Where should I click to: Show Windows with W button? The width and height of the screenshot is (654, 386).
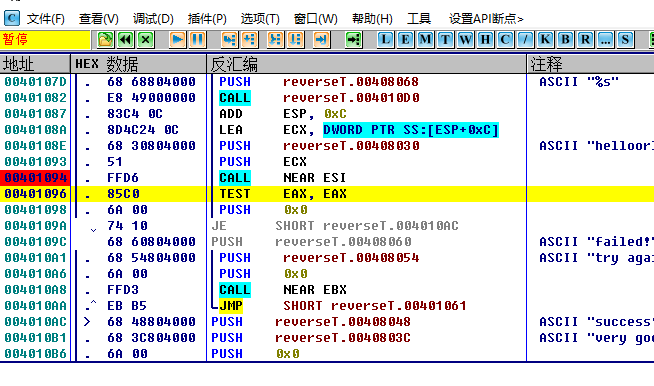click(x=465, y=40)
